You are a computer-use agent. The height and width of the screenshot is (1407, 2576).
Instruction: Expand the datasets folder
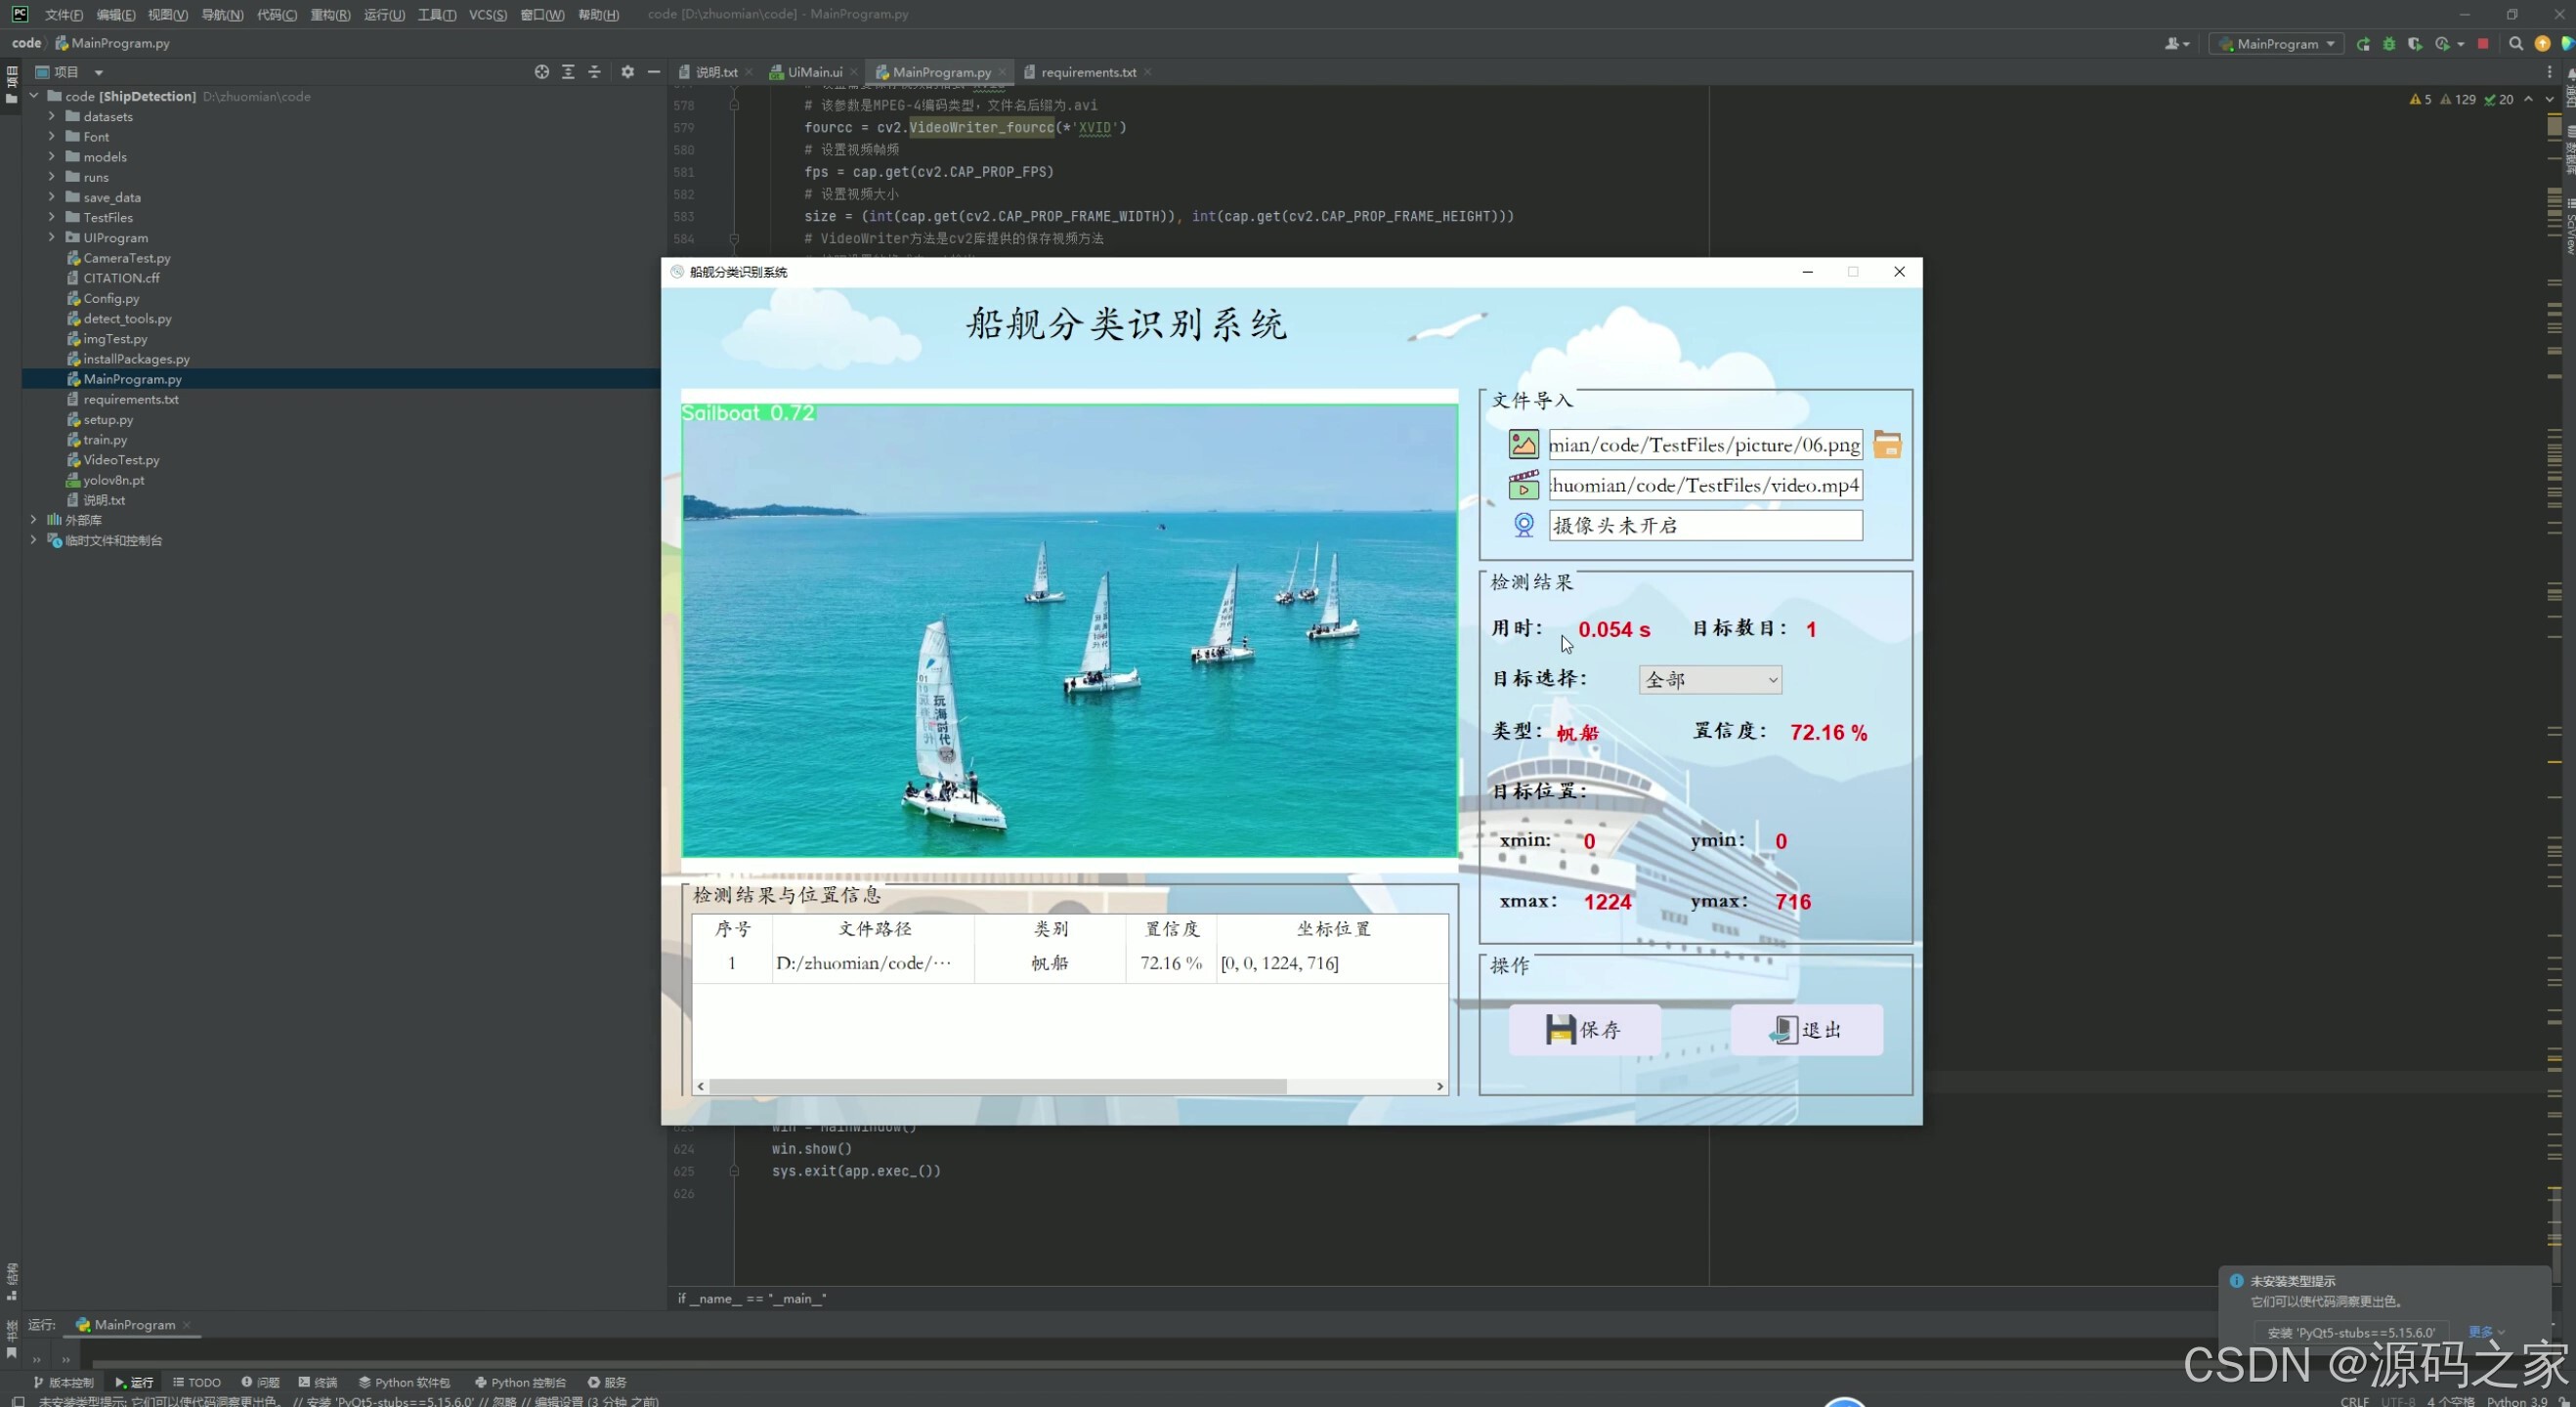pos(52,116)
